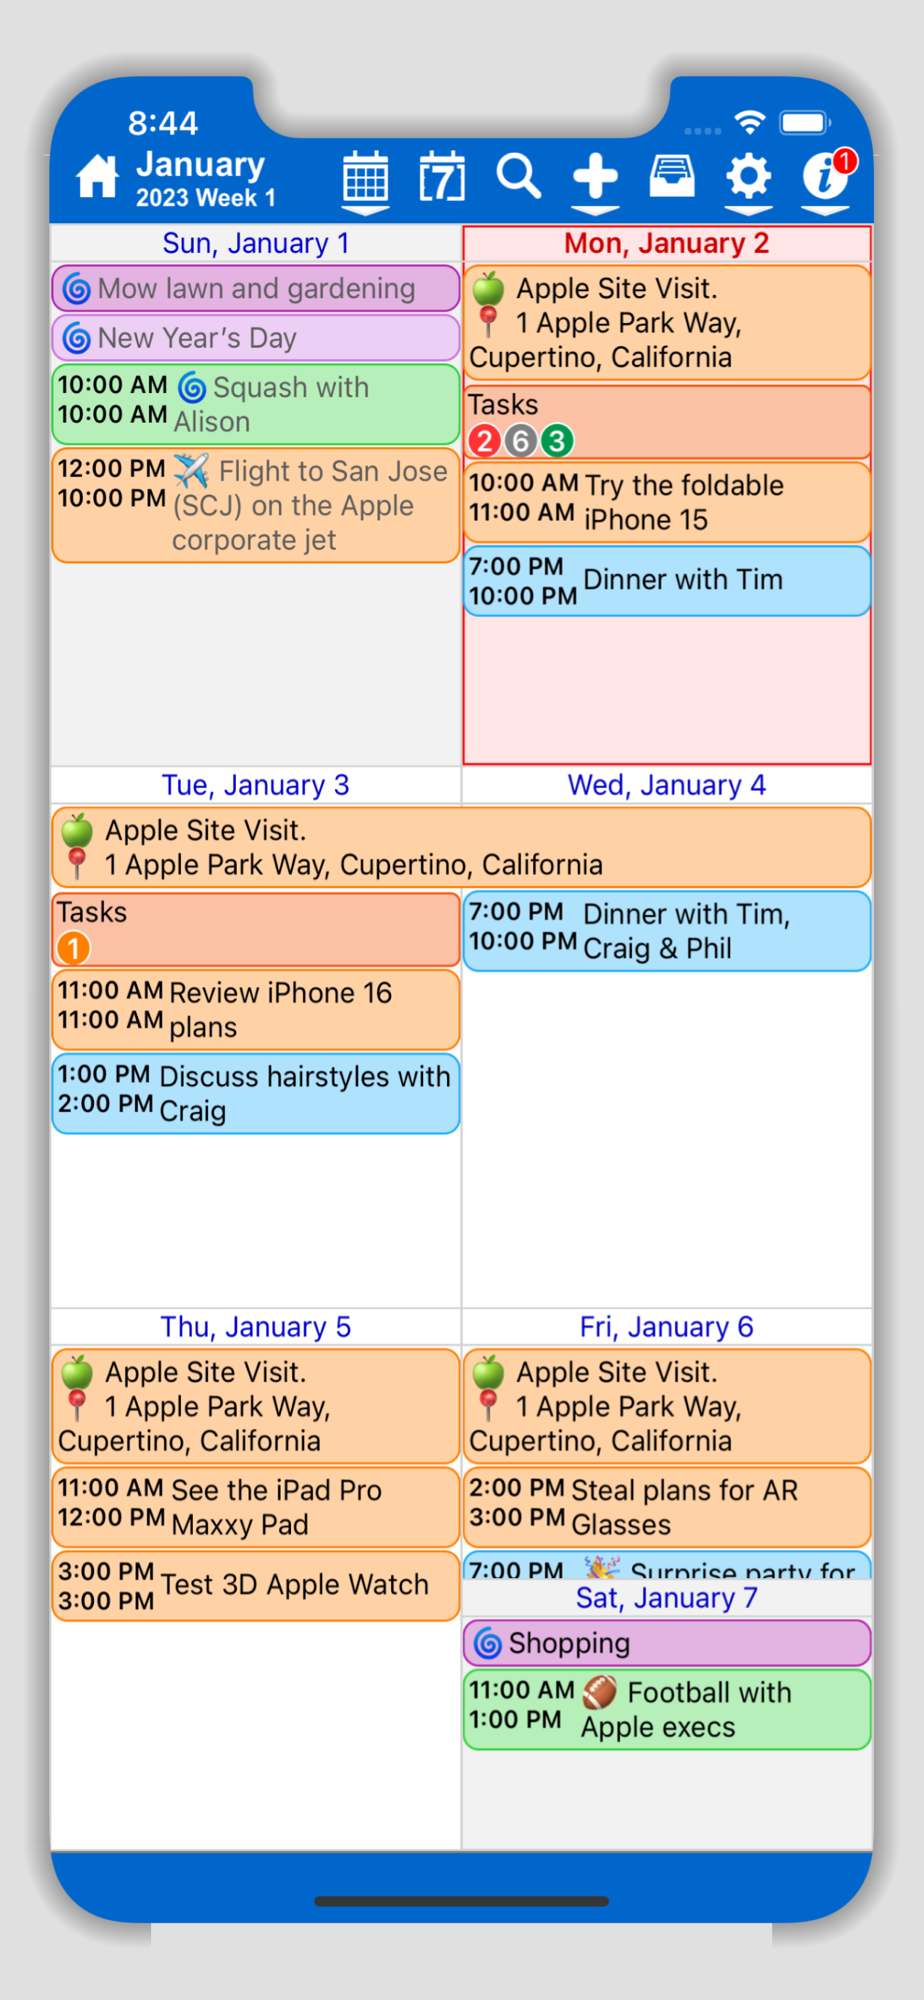The width and height of the screenshot is (924, 2000).
Task: Expand the dropdown arrow under the plus icon
Action: (595, 210)
